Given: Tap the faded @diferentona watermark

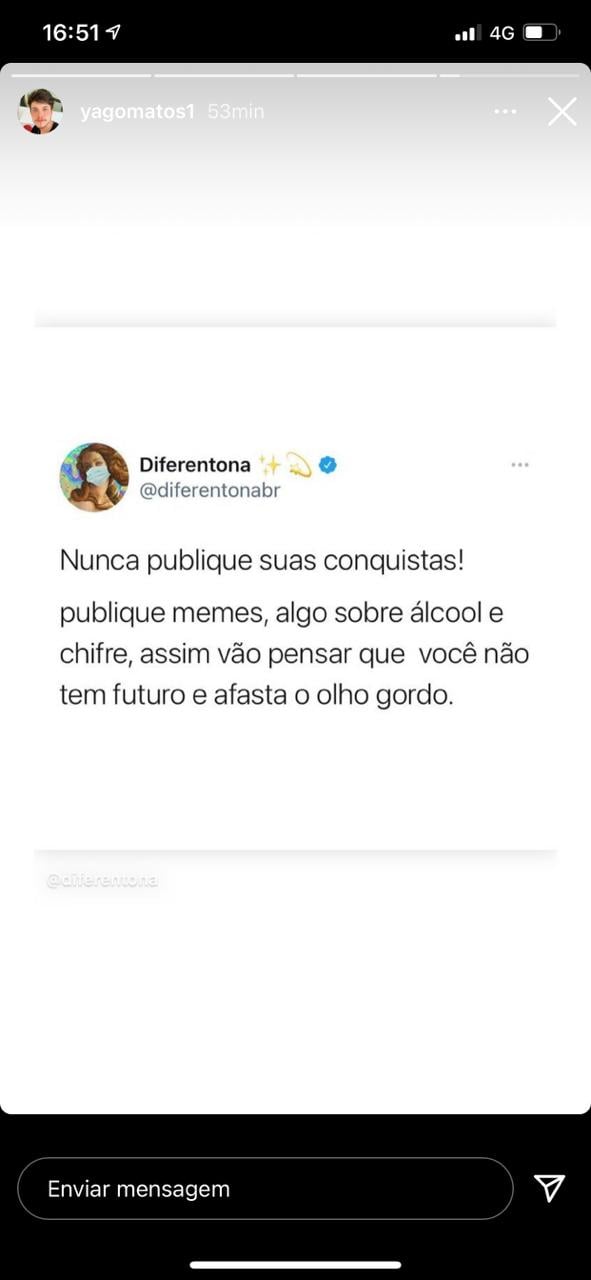Looking at the screenshot, I should pos(102,881).
